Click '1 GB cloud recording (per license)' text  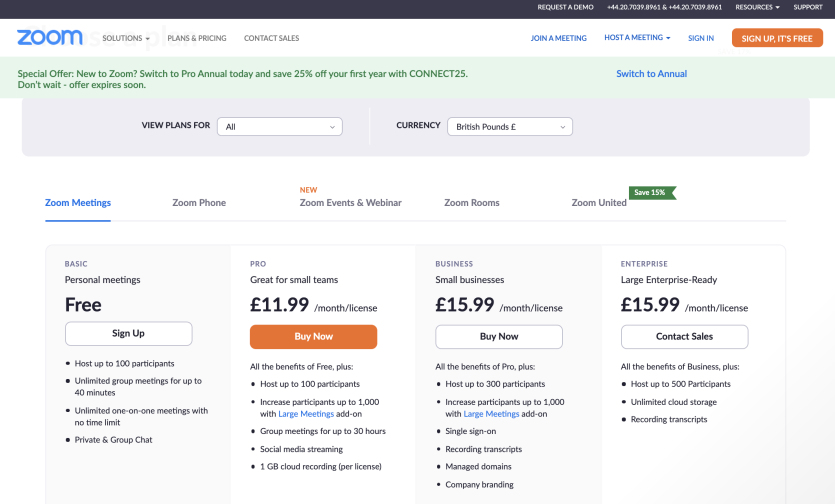coord(321,467)
